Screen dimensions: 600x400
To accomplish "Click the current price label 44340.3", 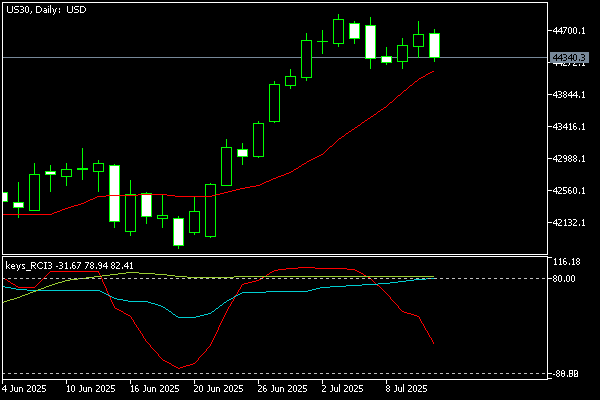I will [x=569, y=57].
